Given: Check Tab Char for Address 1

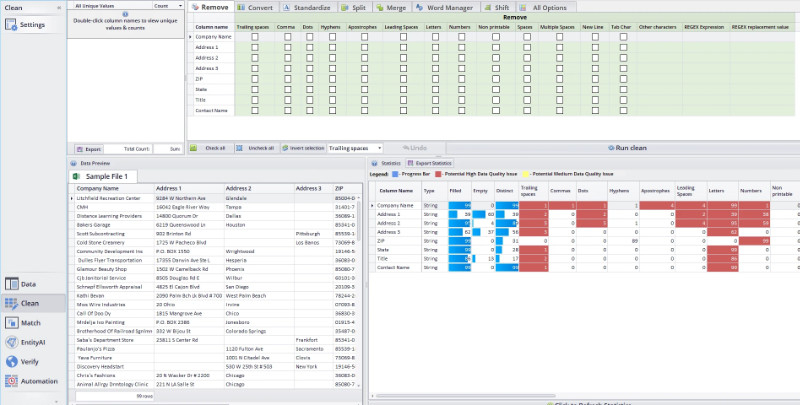Looking at the screenshot, I should (623, 47).
